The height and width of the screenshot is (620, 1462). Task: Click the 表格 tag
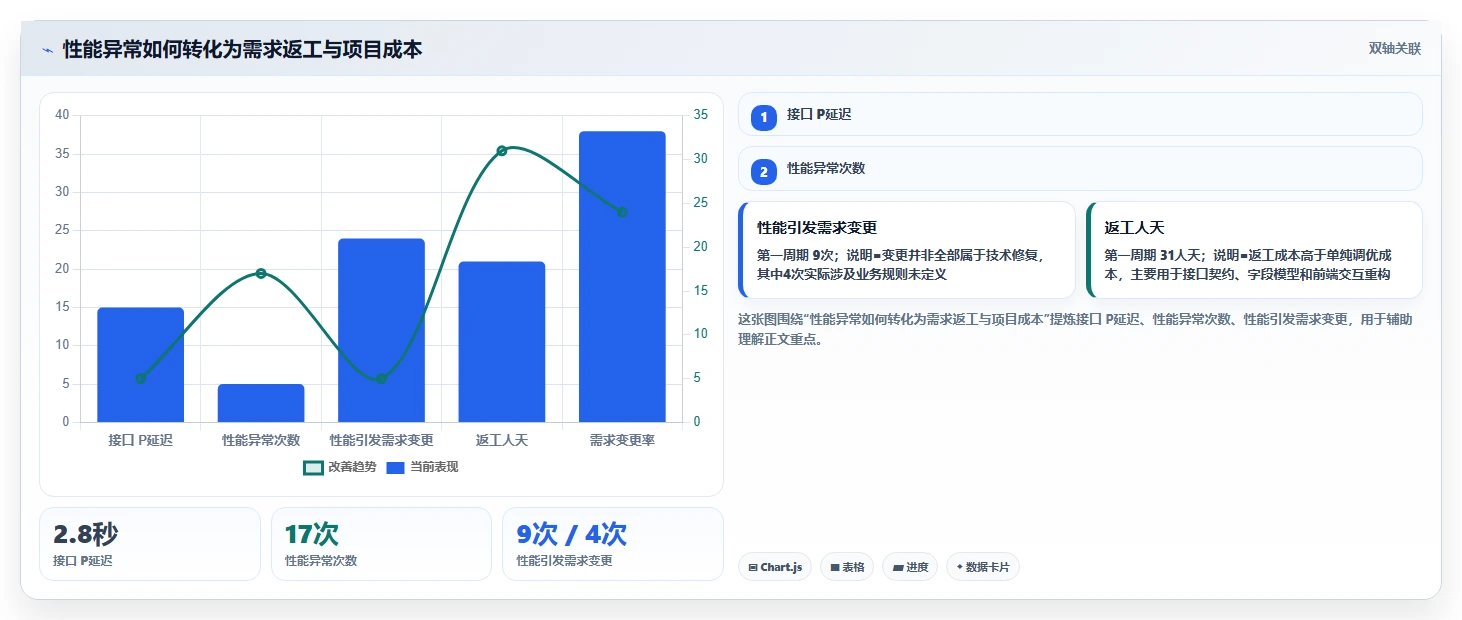coord(847,567)
